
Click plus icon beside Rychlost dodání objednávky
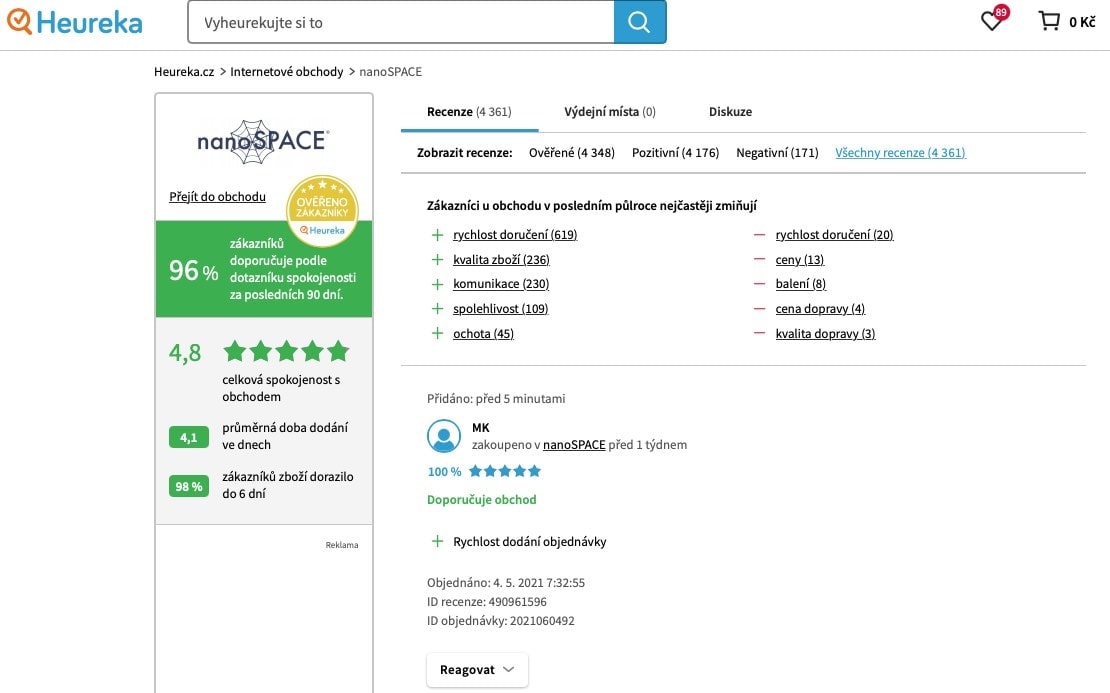tap(437, 541)
